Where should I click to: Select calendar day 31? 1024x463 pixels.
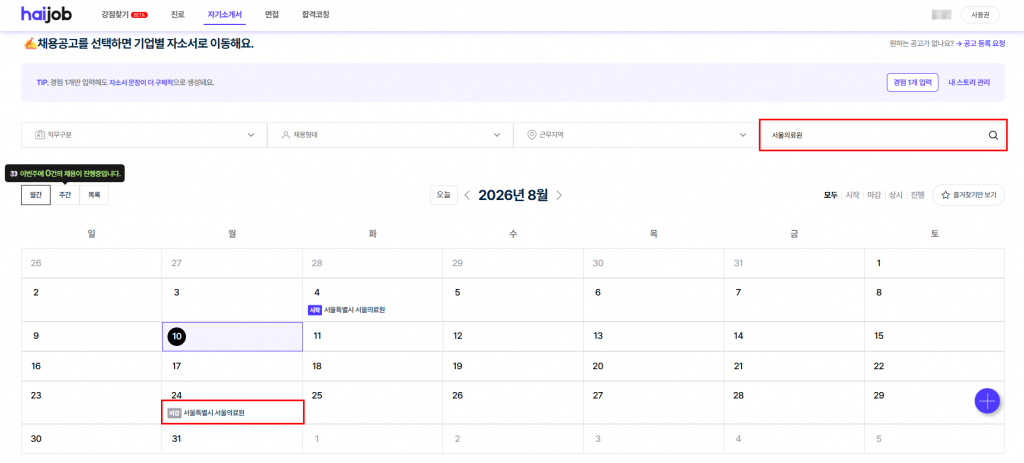[x=176, y=439]
